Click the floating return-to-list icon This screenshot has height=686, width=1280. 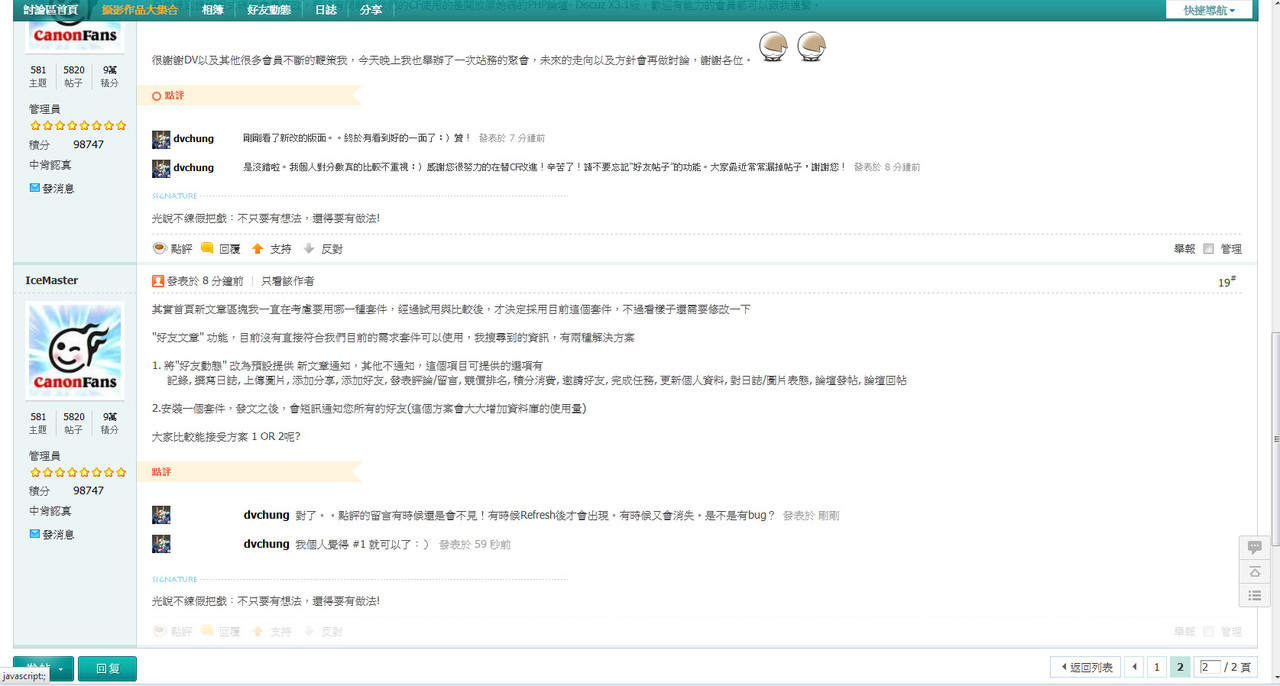tap(1254, 595)
